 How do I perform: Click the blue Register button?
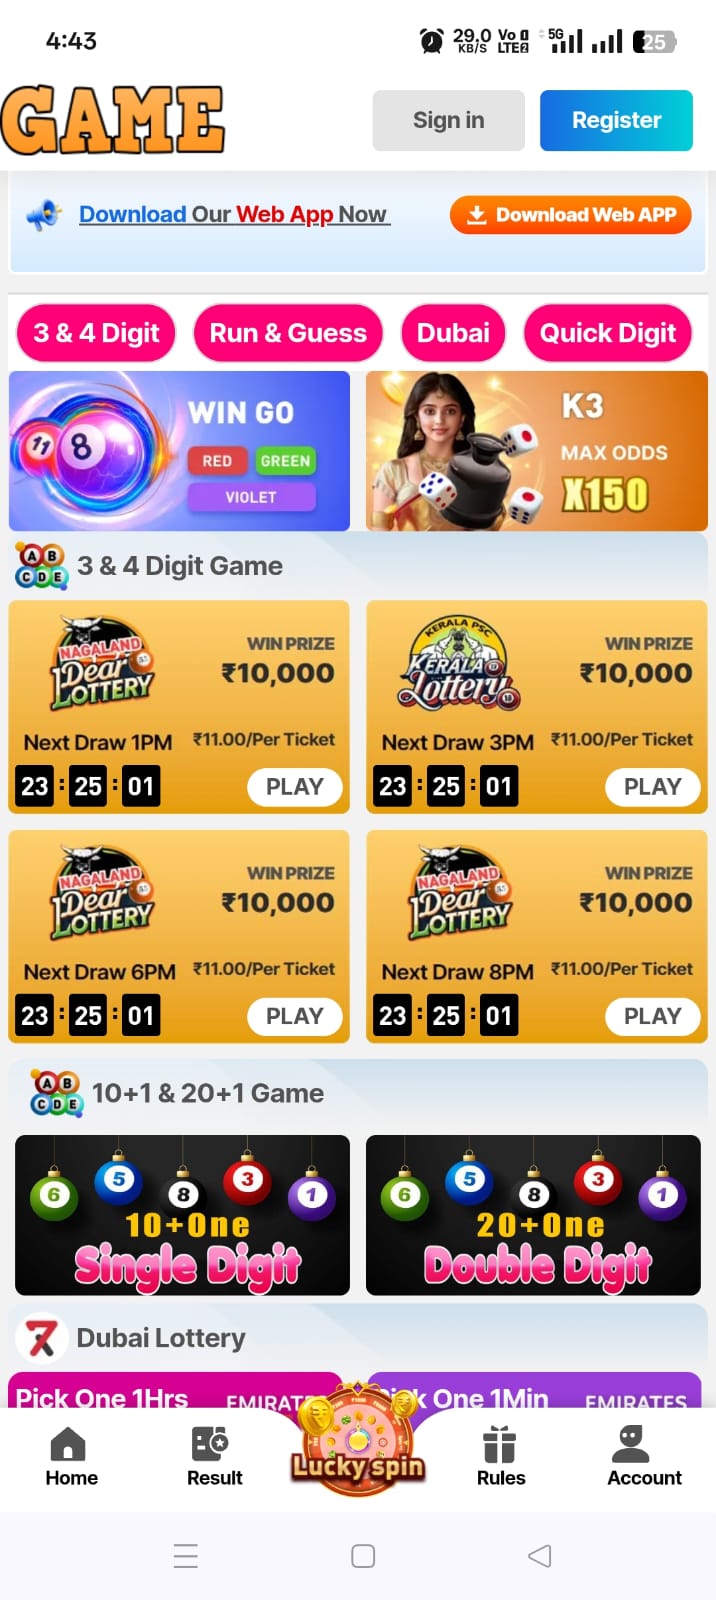click(616, 120)
